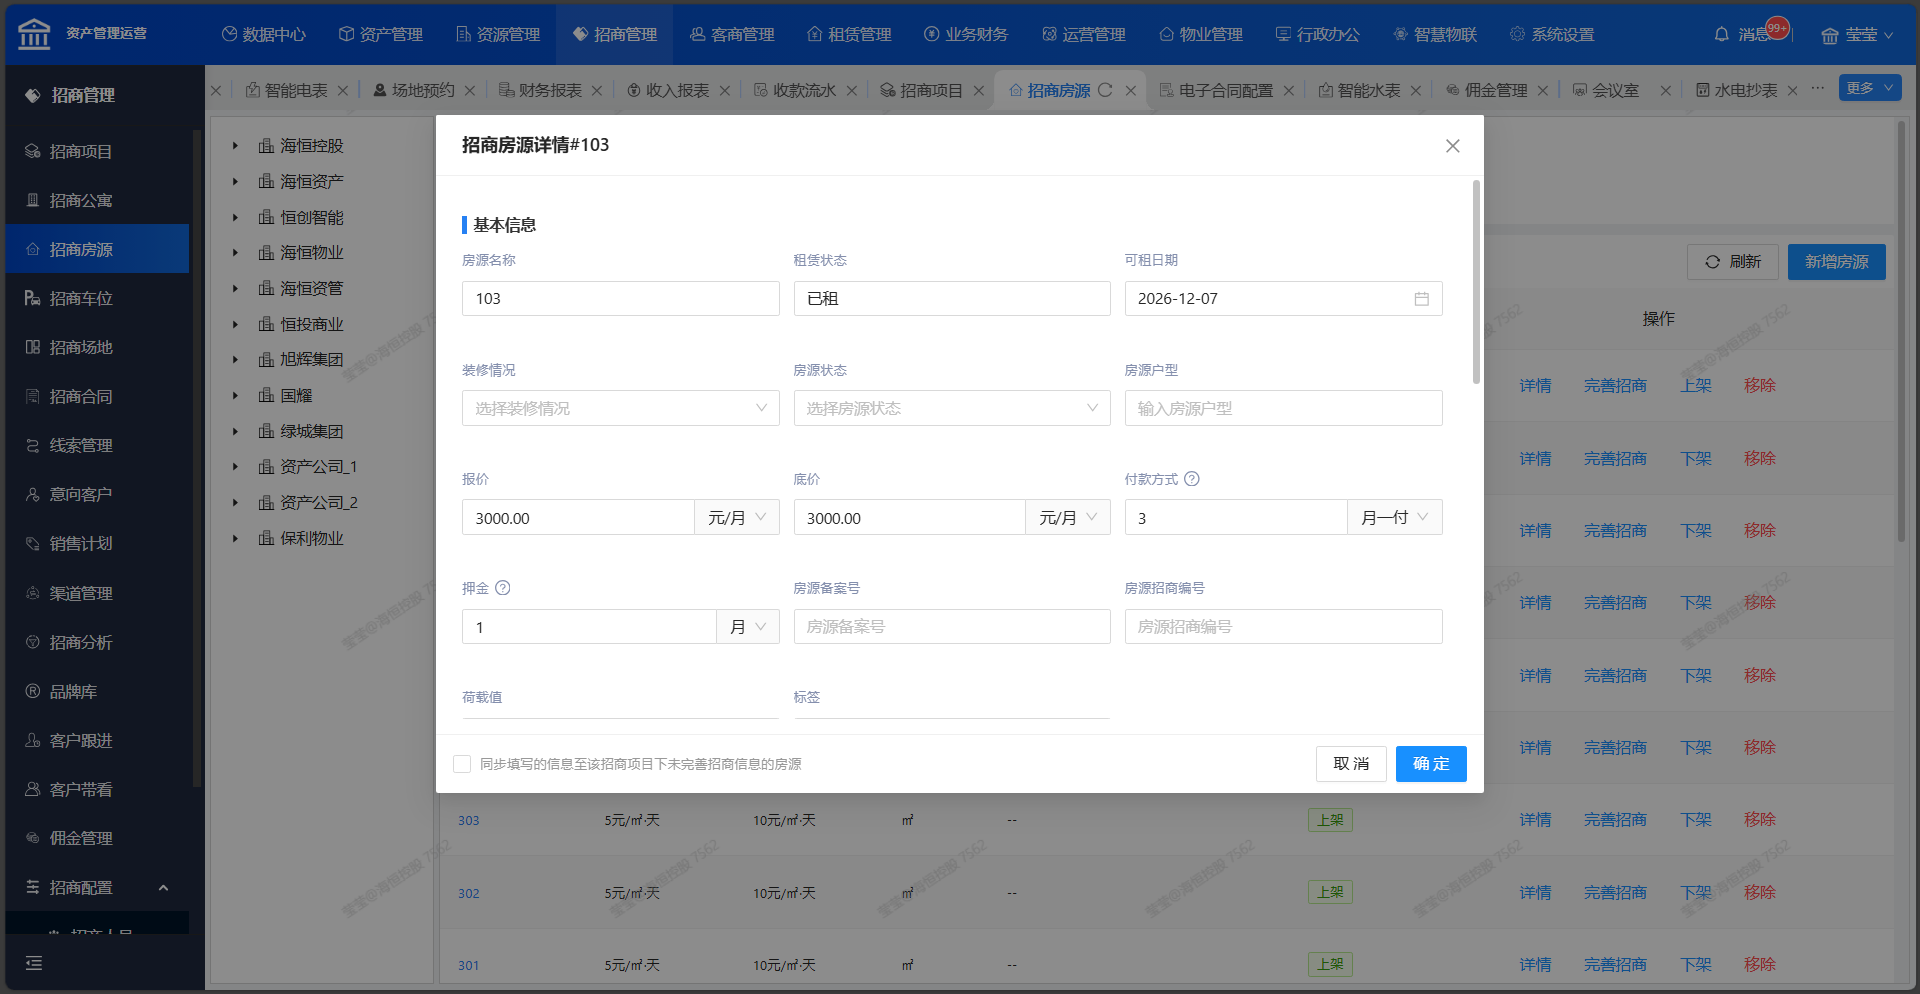Viewport: 1920px width, 994px height.
Task: Open the 房源状态 dropdown
Action: click(951, 408)
